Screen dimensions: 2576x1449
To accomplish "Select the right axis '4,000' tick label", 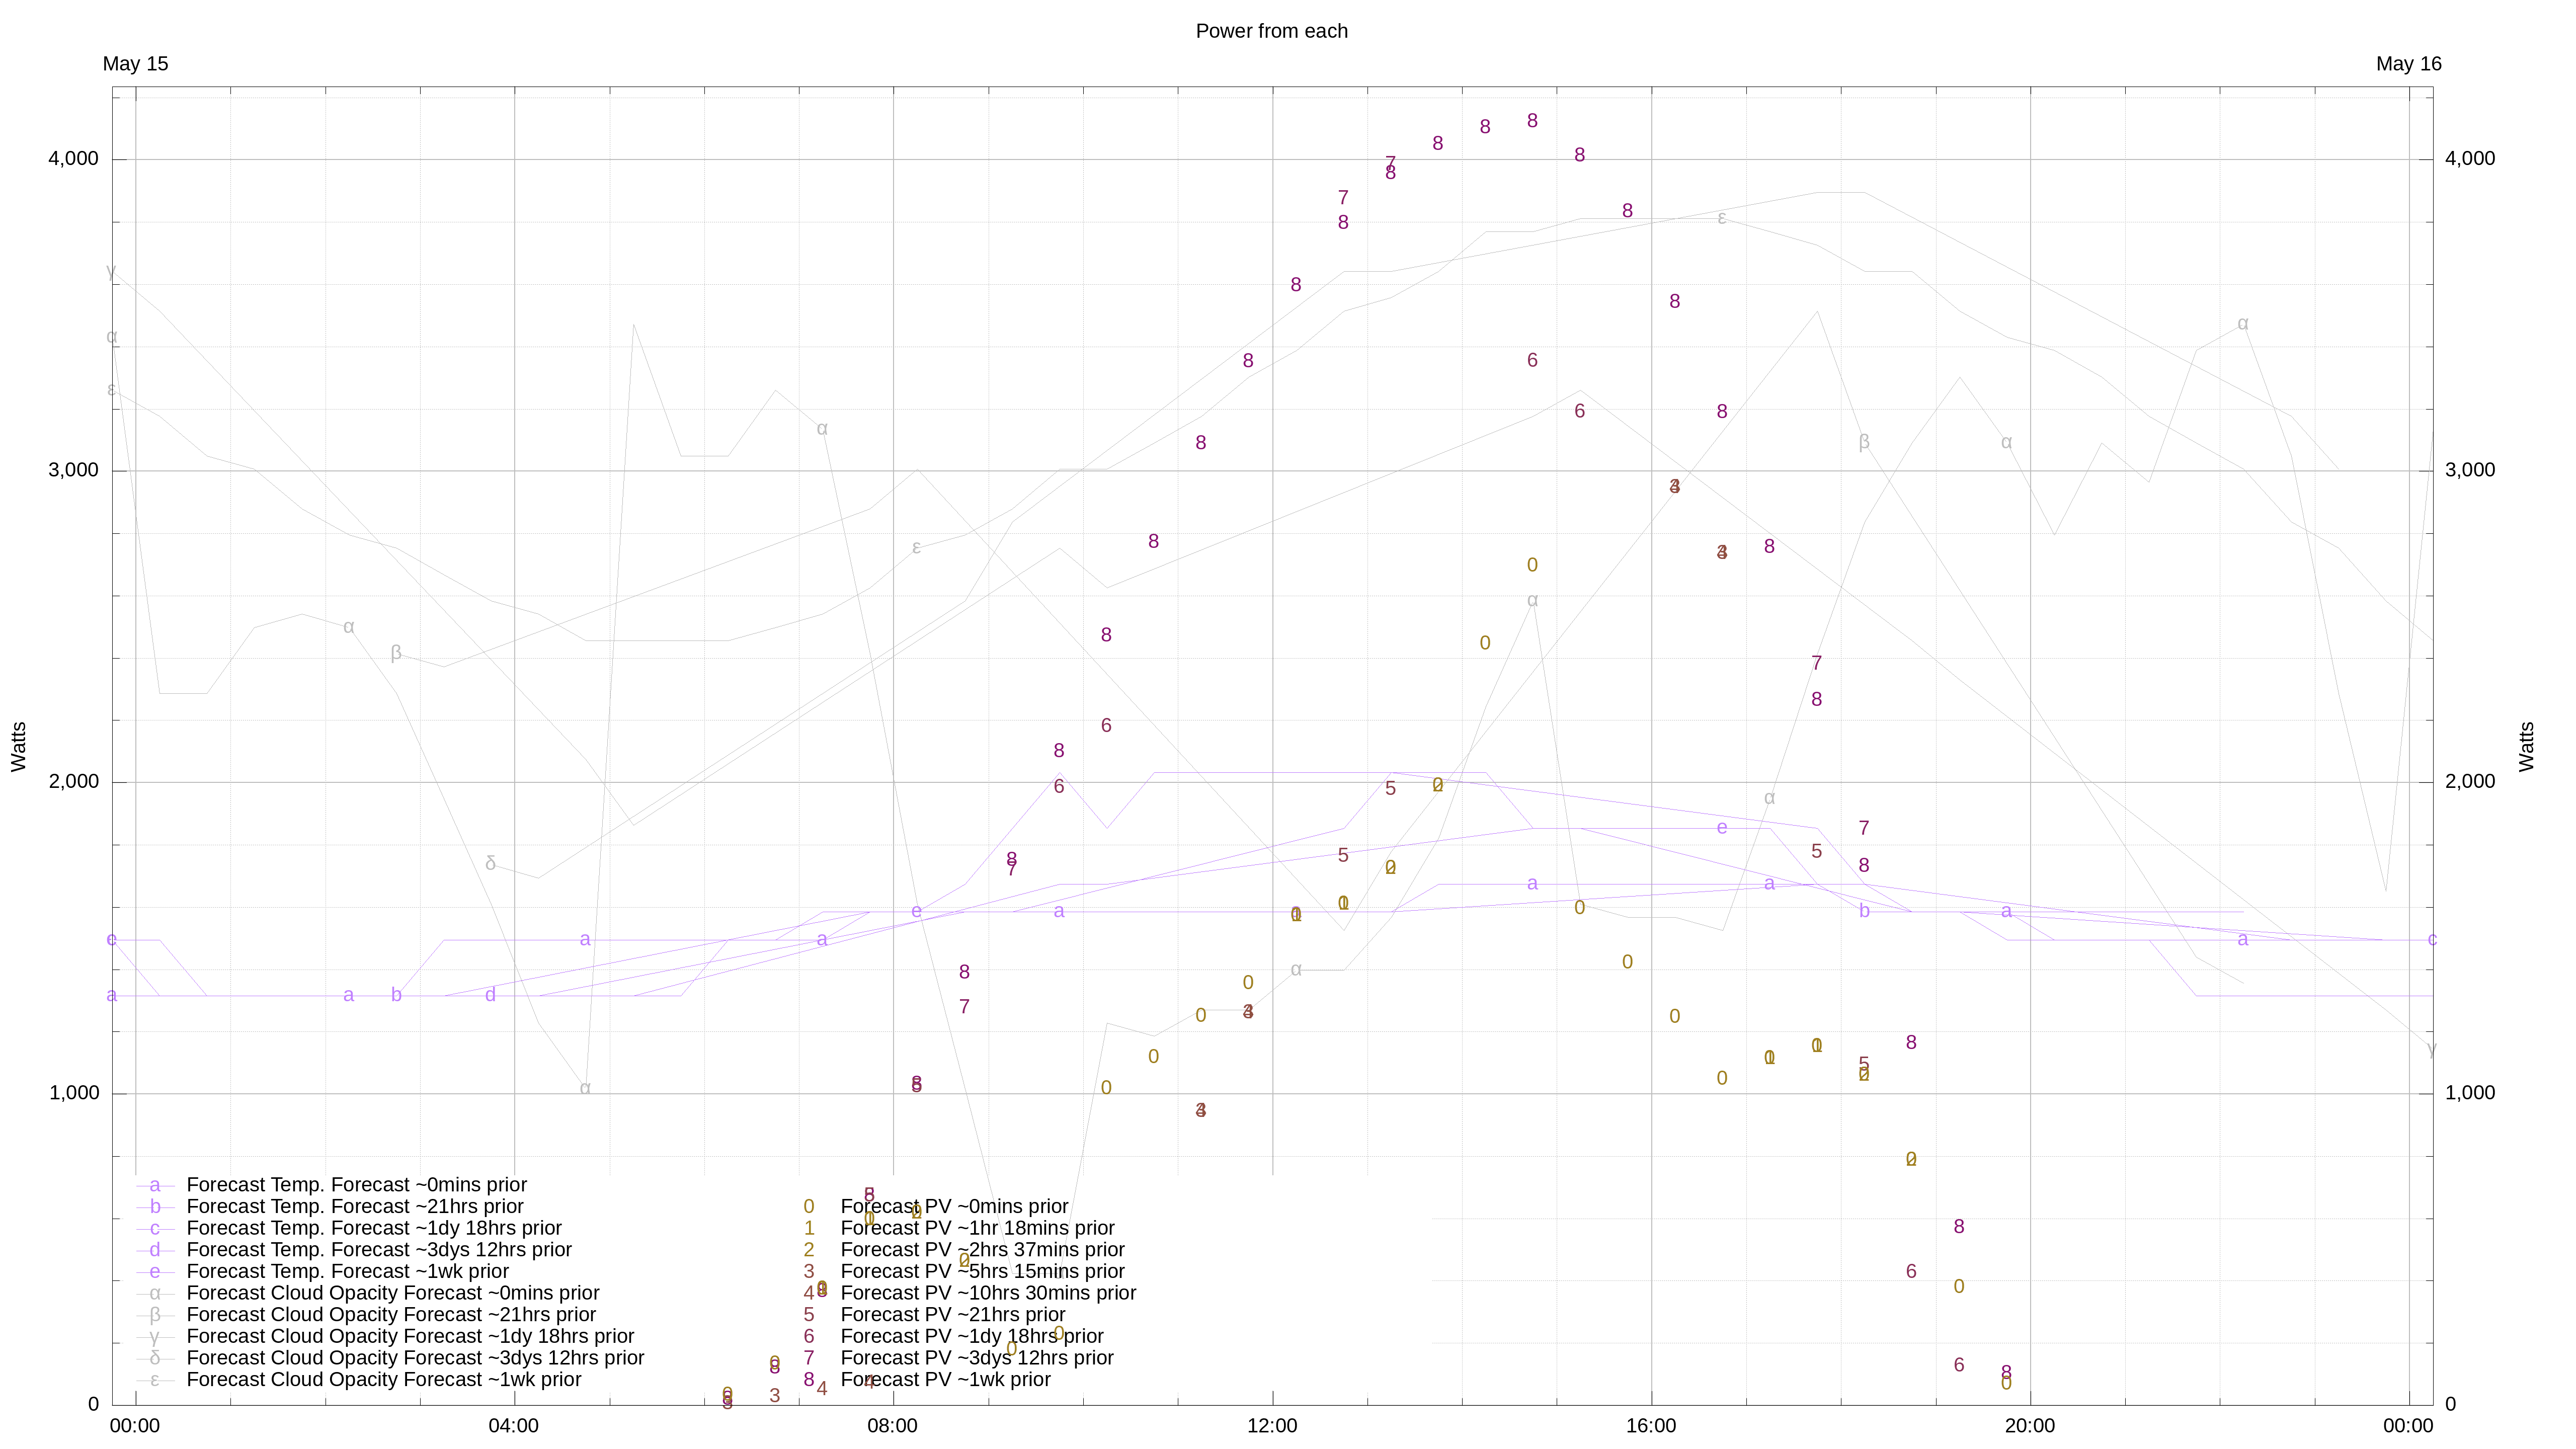I will coord(2470,159).
